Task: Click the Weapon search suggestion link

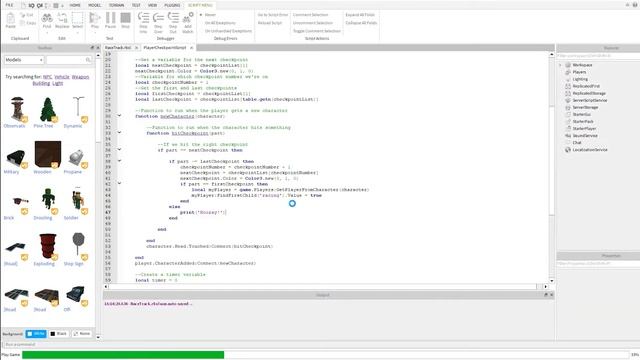Action: pyautogui.click(x=80, y=77)
